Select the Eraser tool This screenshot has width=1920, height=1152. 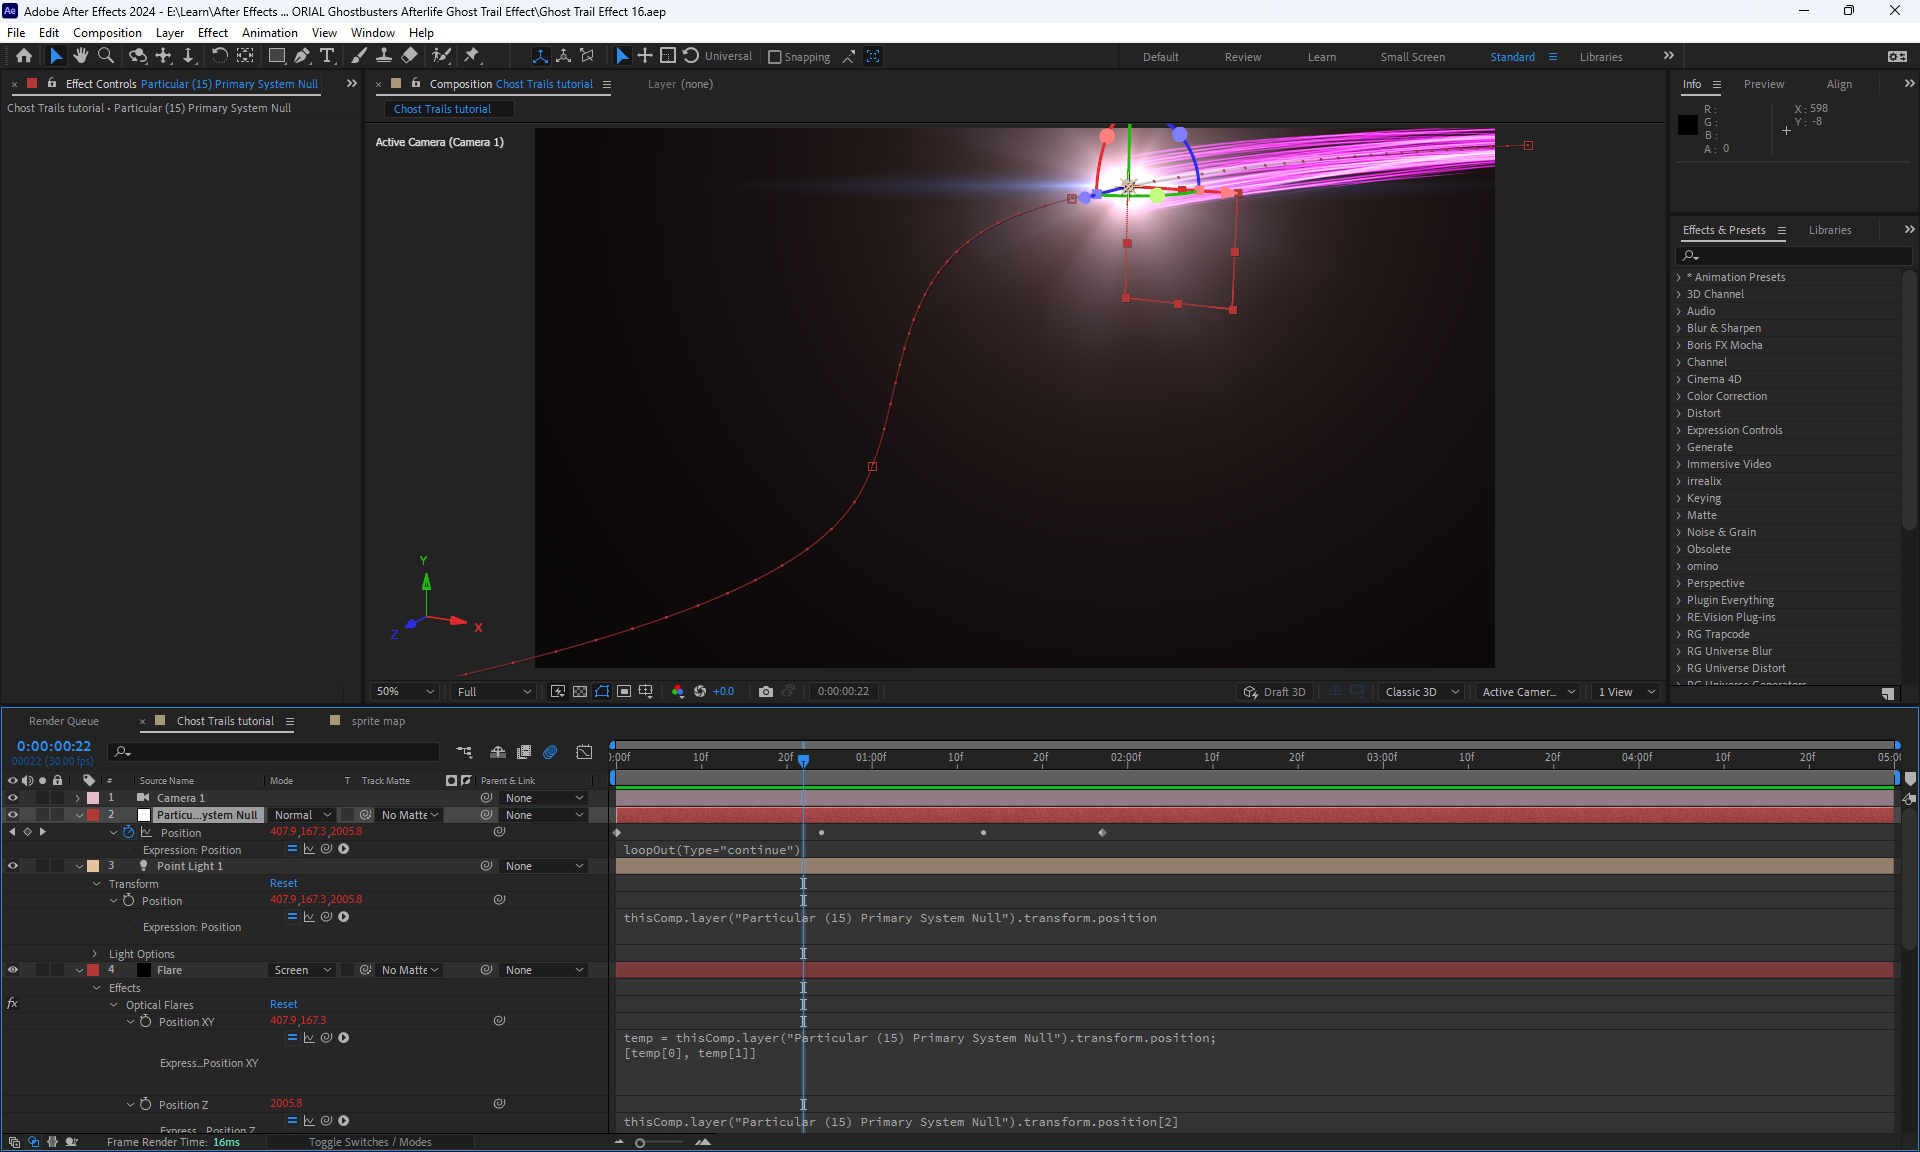409,56
